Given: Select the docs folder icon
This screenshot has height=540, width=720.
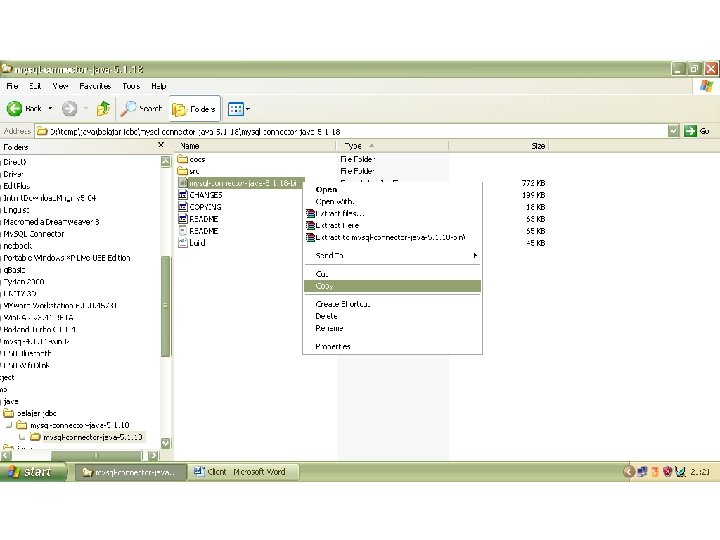Looking at the screenshot, I should pyautogui.click(x=183, y=159).
